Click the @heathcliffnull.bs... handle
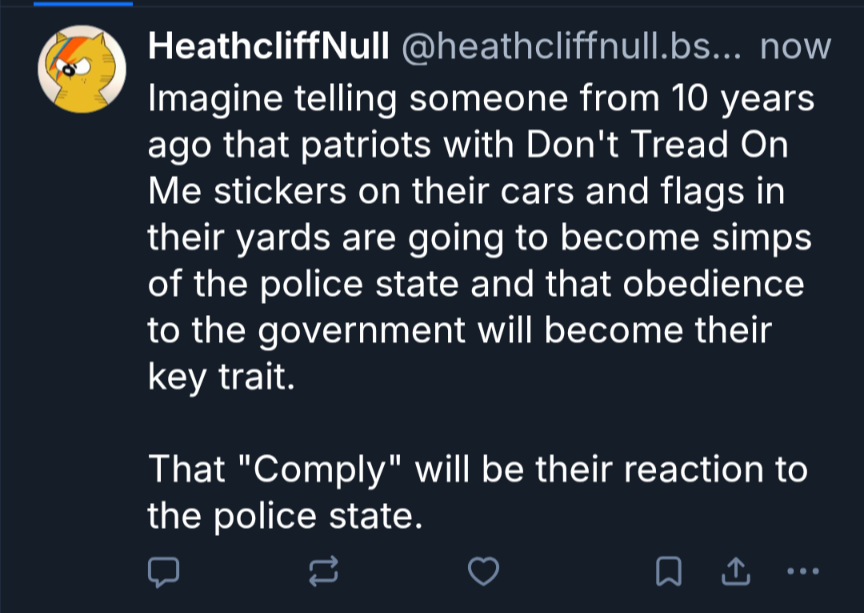The width and height of the screenshot is (864, 613). pyautogui.click(x=570, y=46)
